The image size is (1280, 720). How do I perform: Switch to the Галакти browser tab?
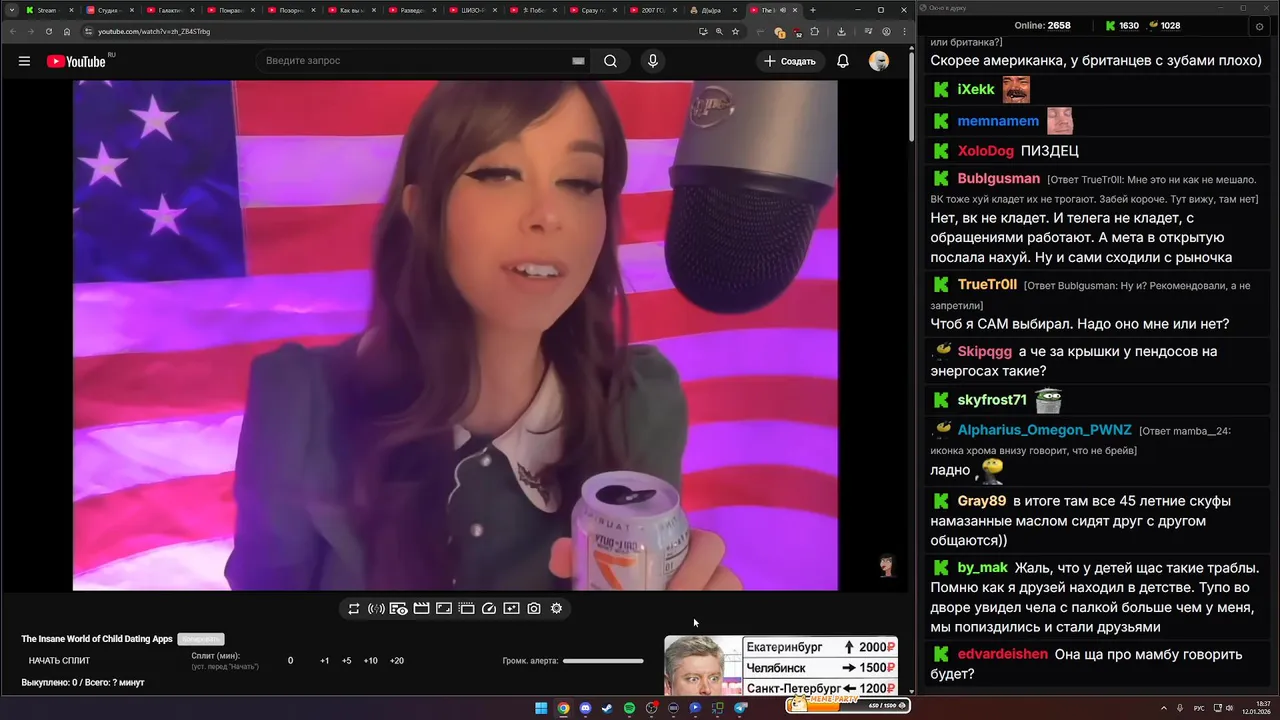(170, 10)
